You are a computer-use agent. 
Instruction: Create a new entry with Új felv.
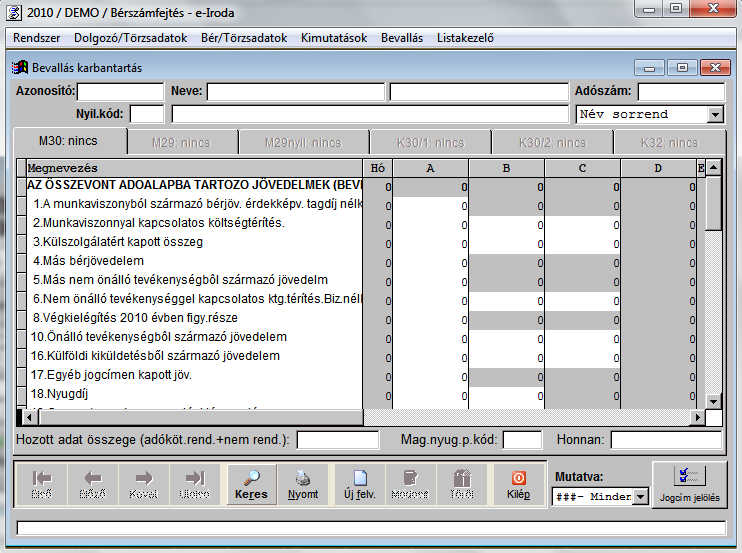coord(359,483)
